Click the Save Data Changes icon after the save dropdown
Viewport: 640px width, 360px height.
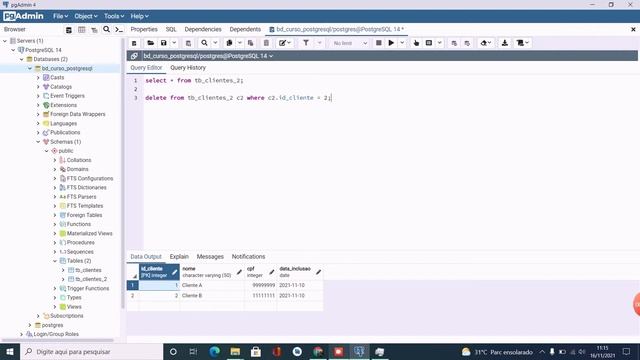pyautogui.click(x=188, y=43)
